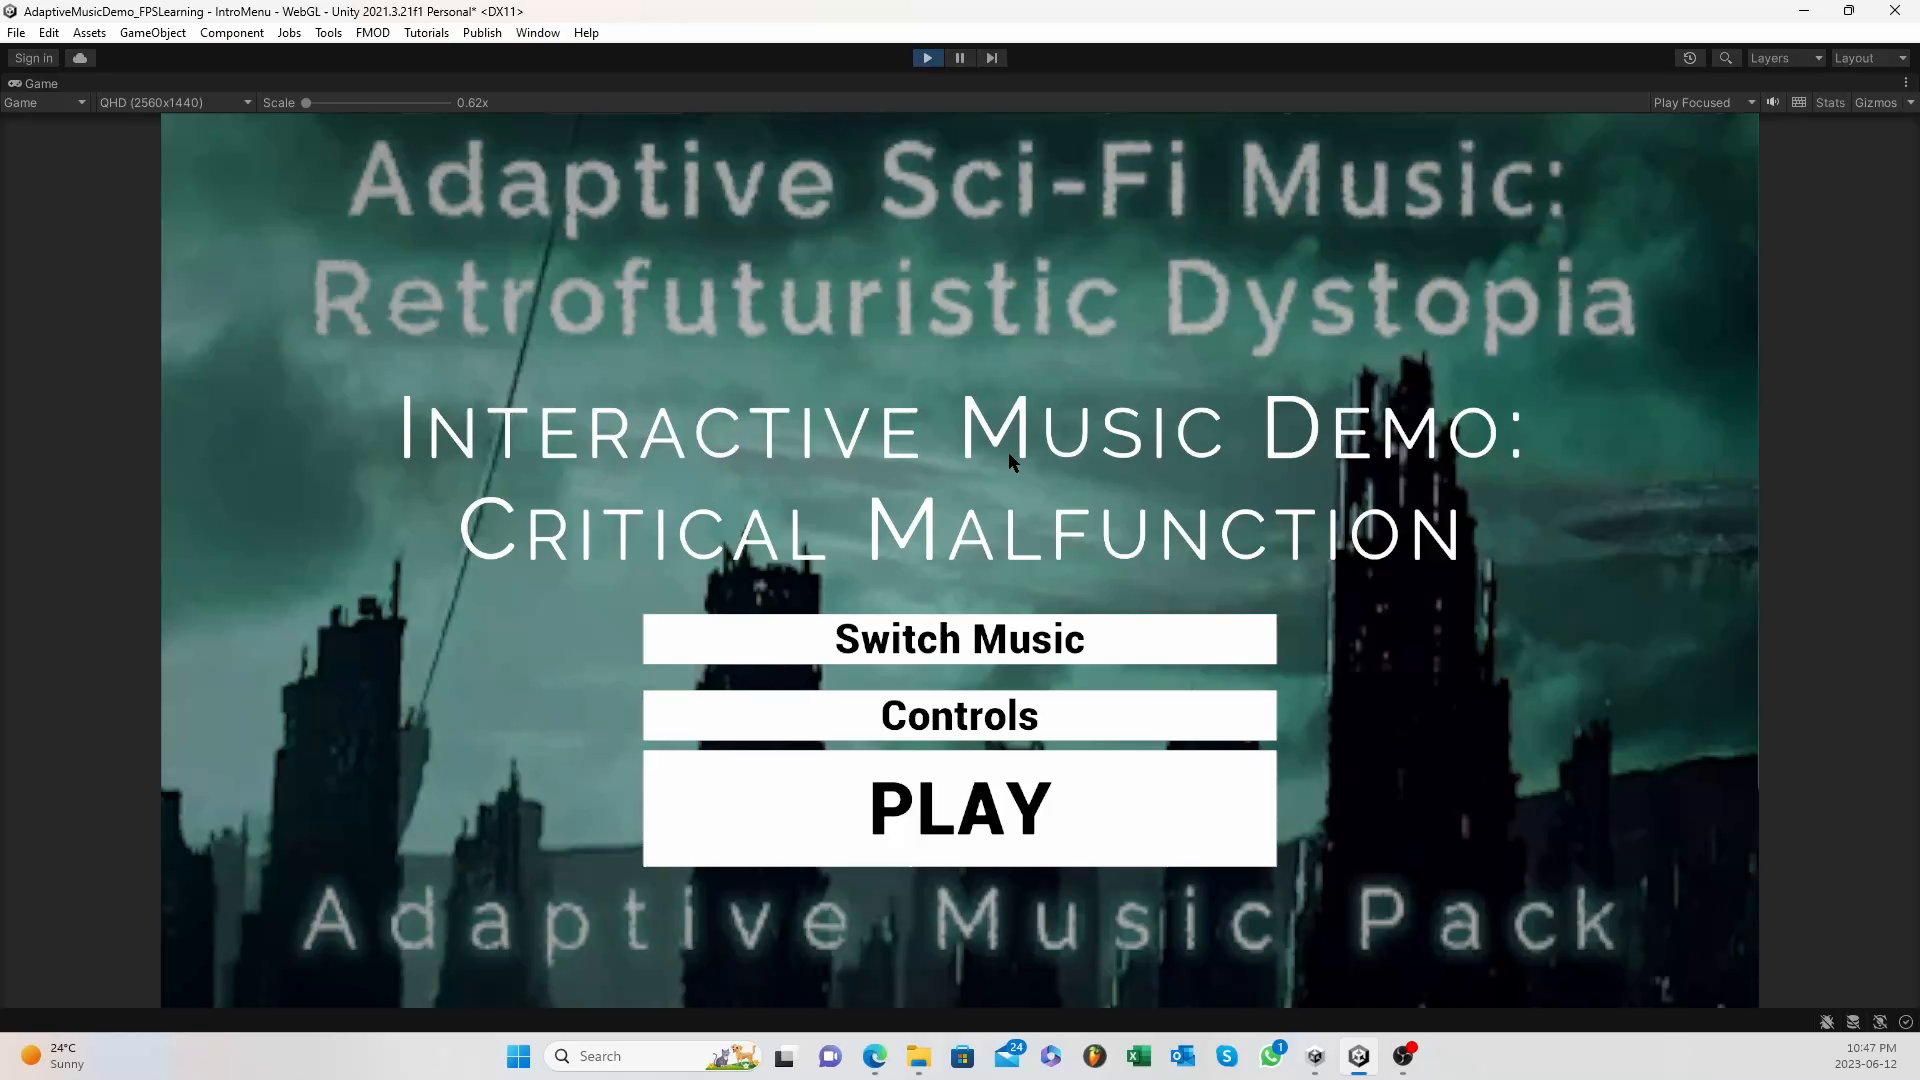Viewport: 1920px width, 1080px height.
Task: Expand the Gizmos dropdown arrow
Action: 1910,102
